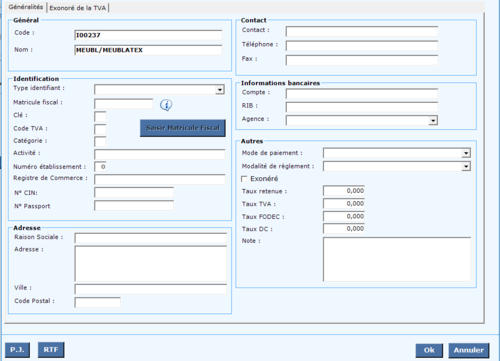The height and width of the screenshot is (361, 500).
Task: Click the Code Postal field
Action: tap(98, 302)
